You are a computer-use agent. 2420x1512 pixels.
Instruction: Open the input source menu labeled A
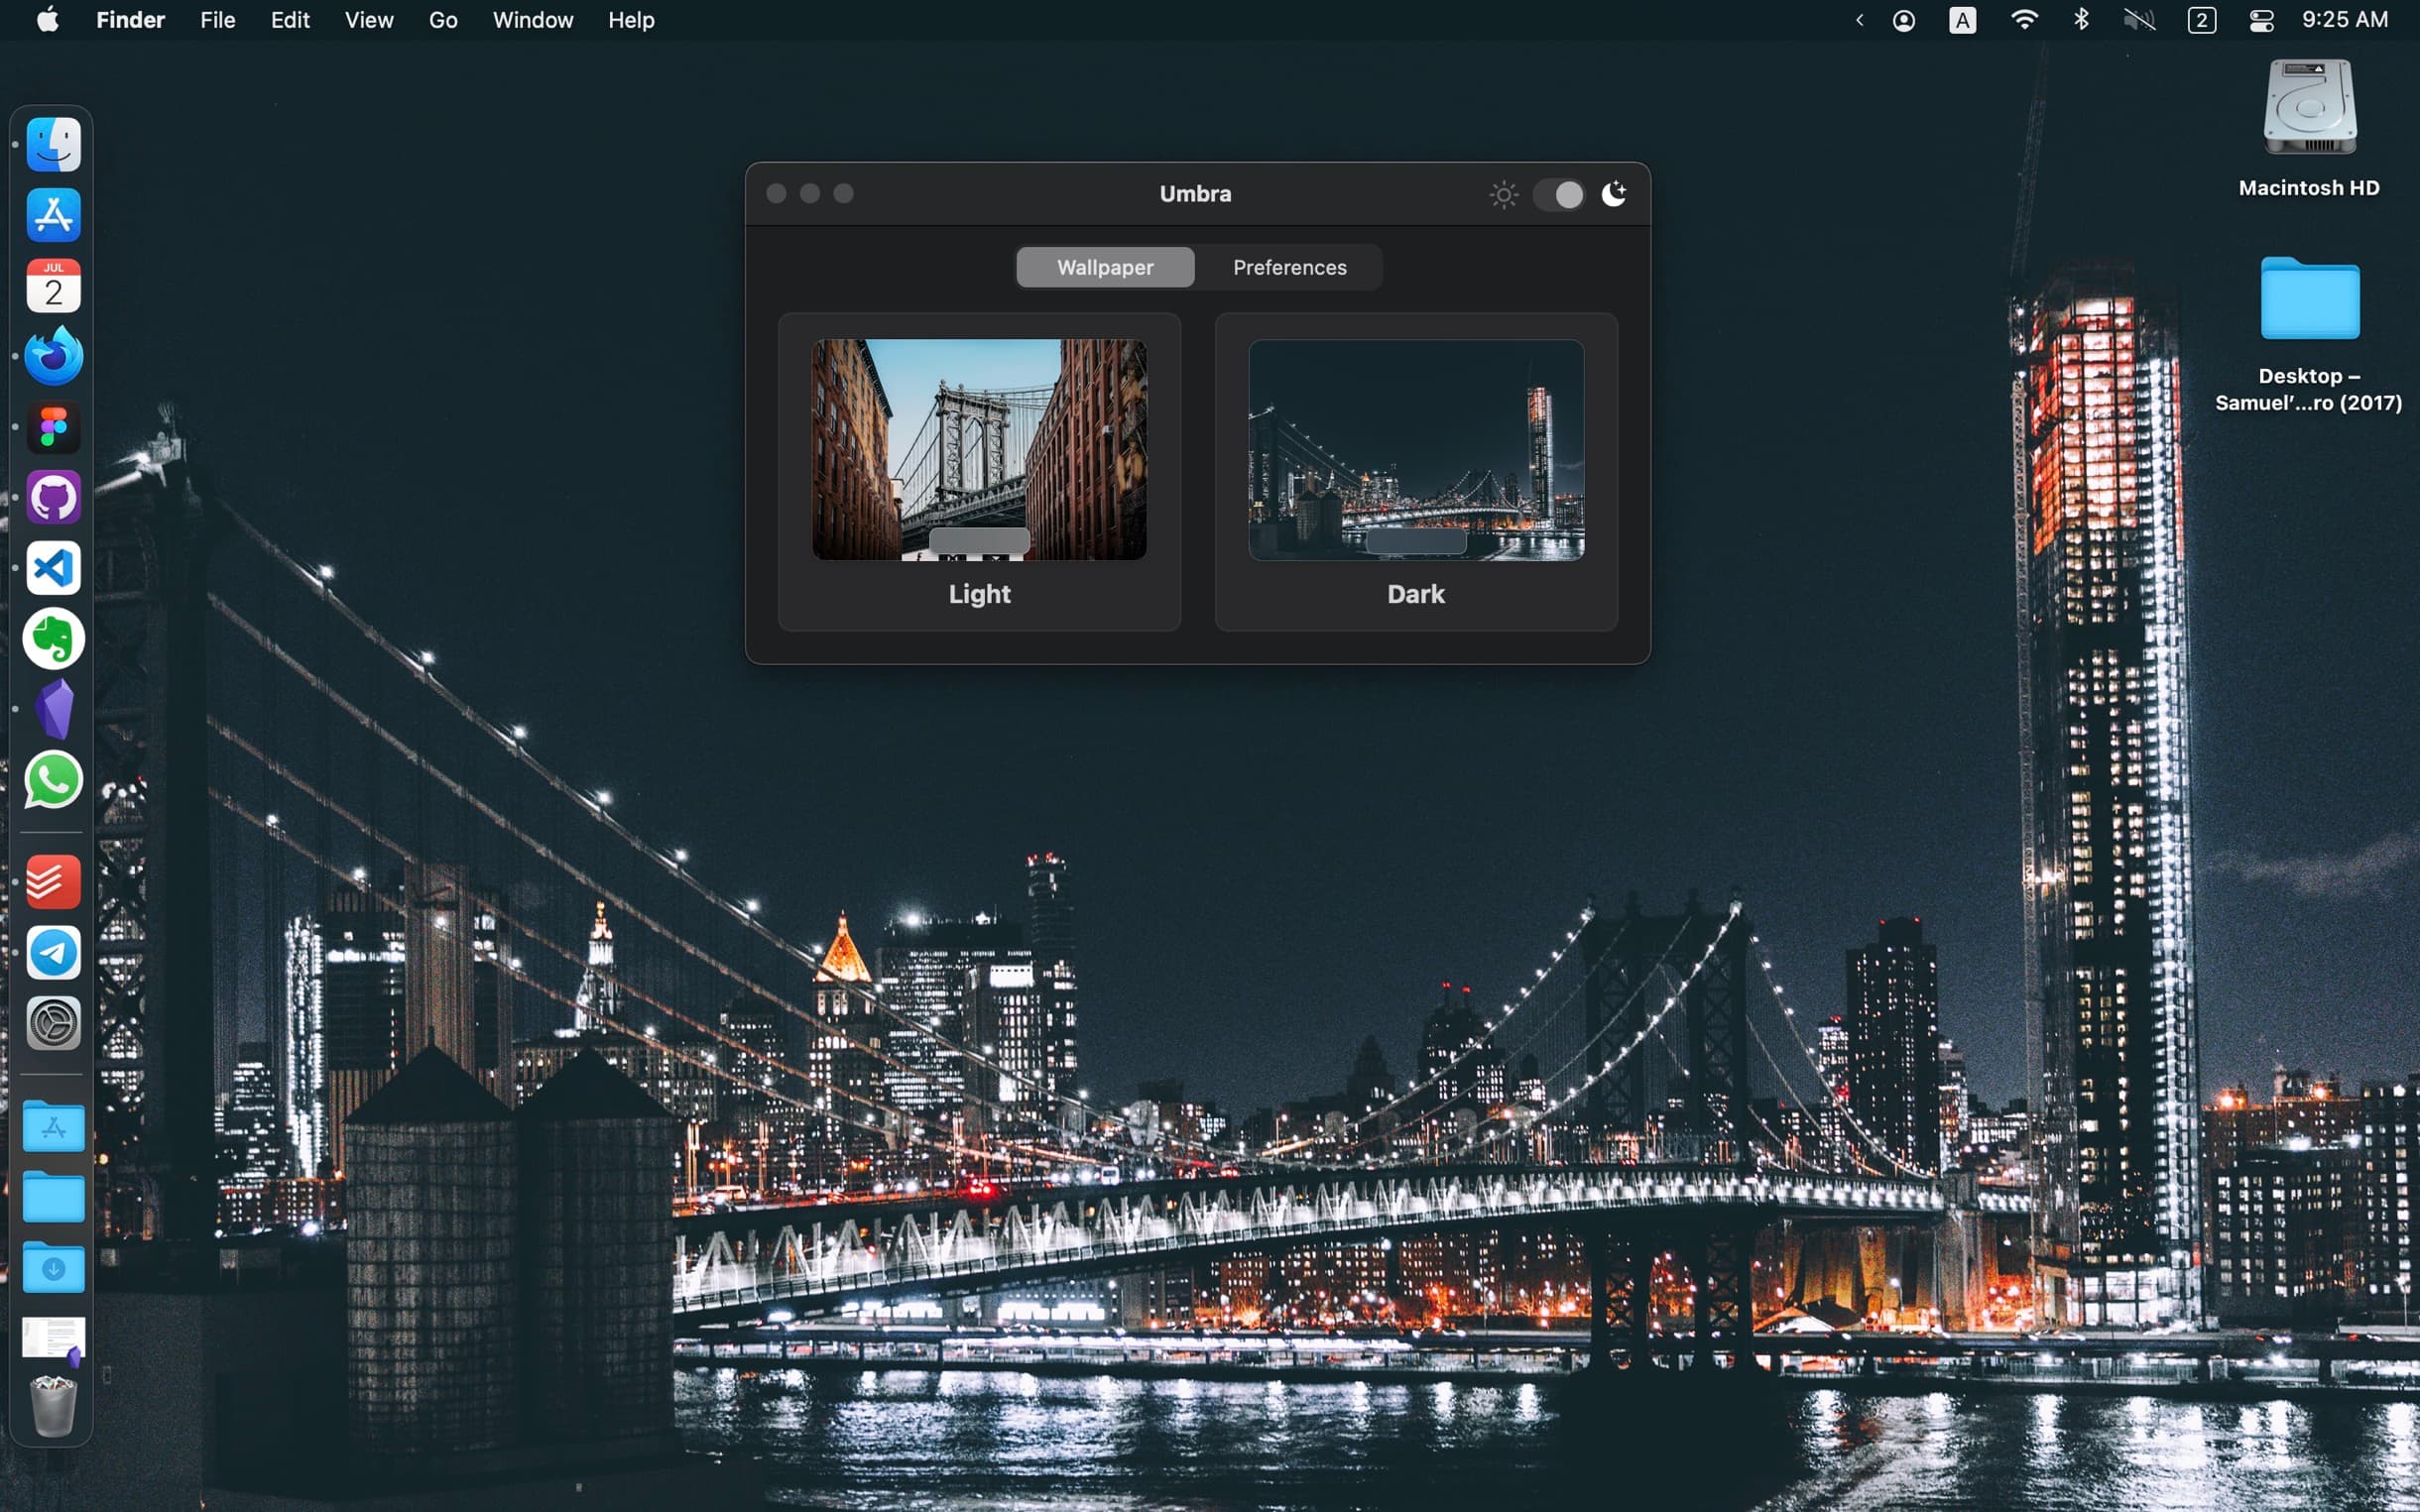tap(1962, 20)
